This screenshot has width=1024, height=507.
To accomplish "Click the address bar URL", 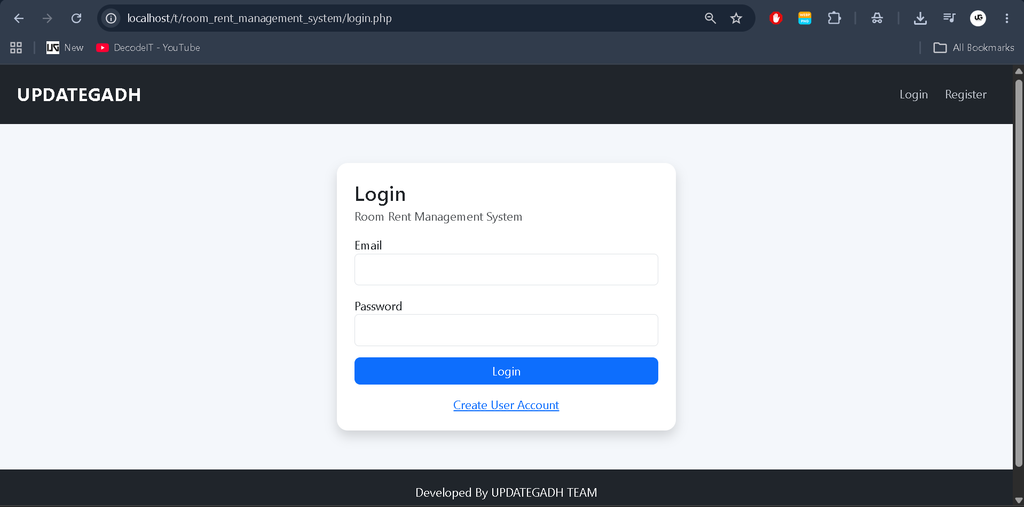I will tap(260, 18).
